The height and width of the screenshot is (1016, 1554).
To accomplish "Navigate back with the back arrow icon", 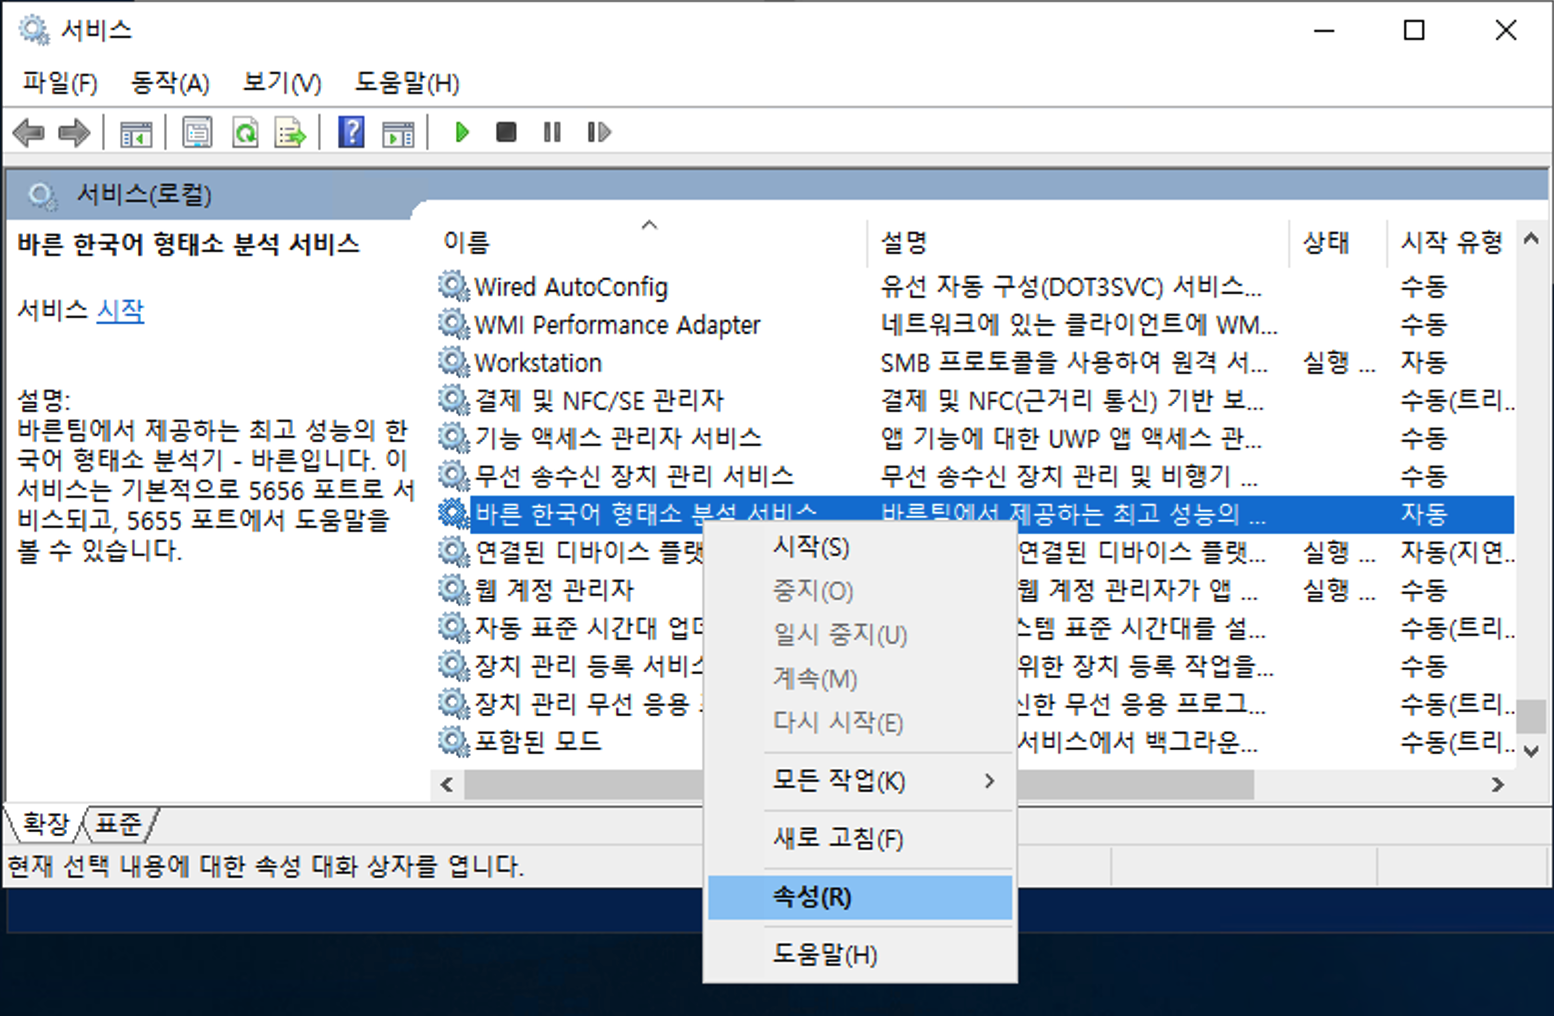I will click(28, 132).
